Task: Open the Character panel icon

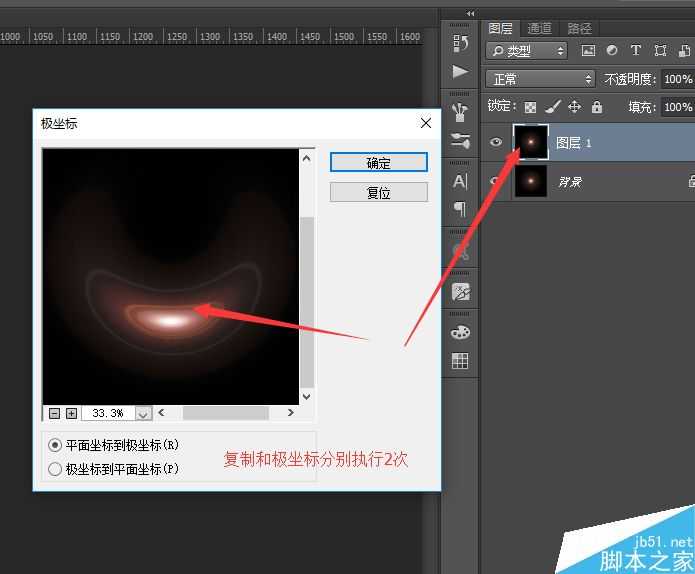Action: [460, 181]
